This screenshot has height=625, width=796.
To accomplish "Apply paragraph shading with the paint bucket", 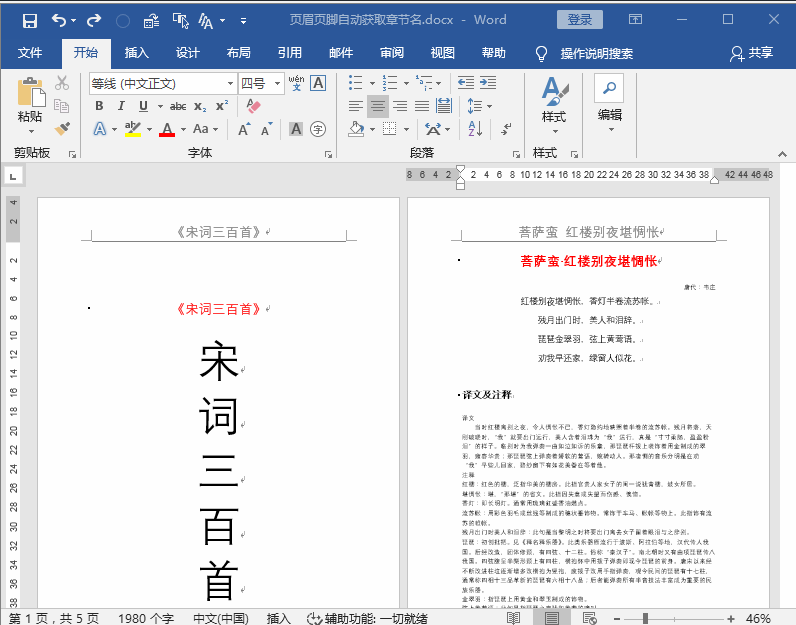I will coord(356,129).
